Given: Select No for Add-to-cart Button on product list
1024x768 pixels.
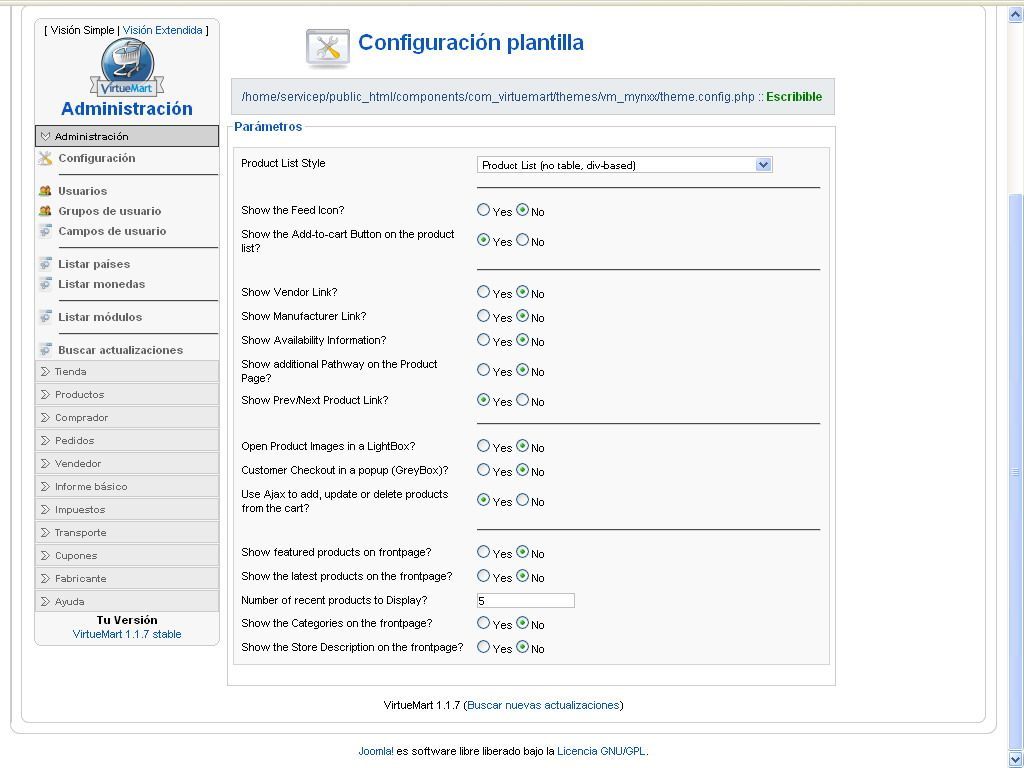Looking at the screenshot, I should [x=522, y=240].
